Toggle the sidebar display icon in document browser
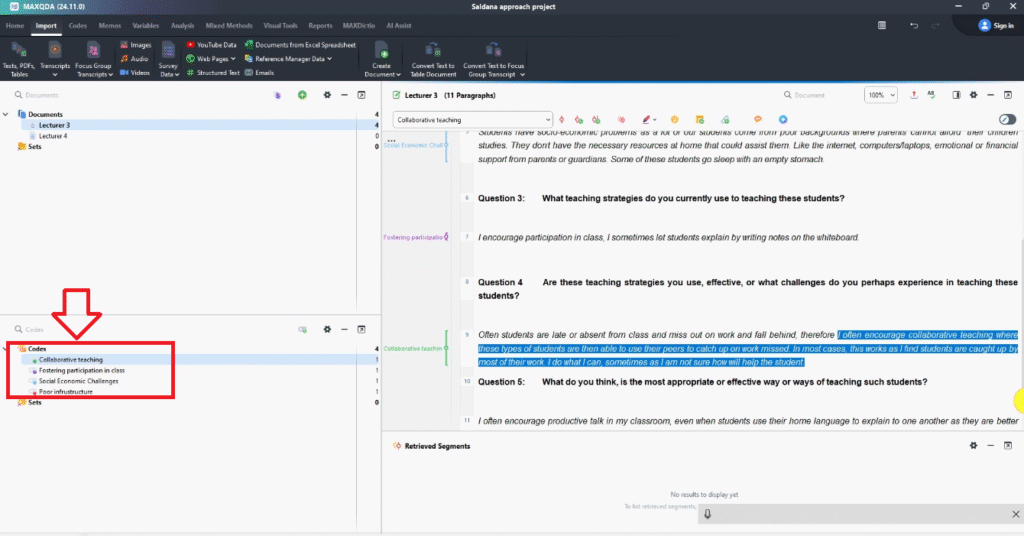Viewport: 1024px width, 536px height. (956, 95)
